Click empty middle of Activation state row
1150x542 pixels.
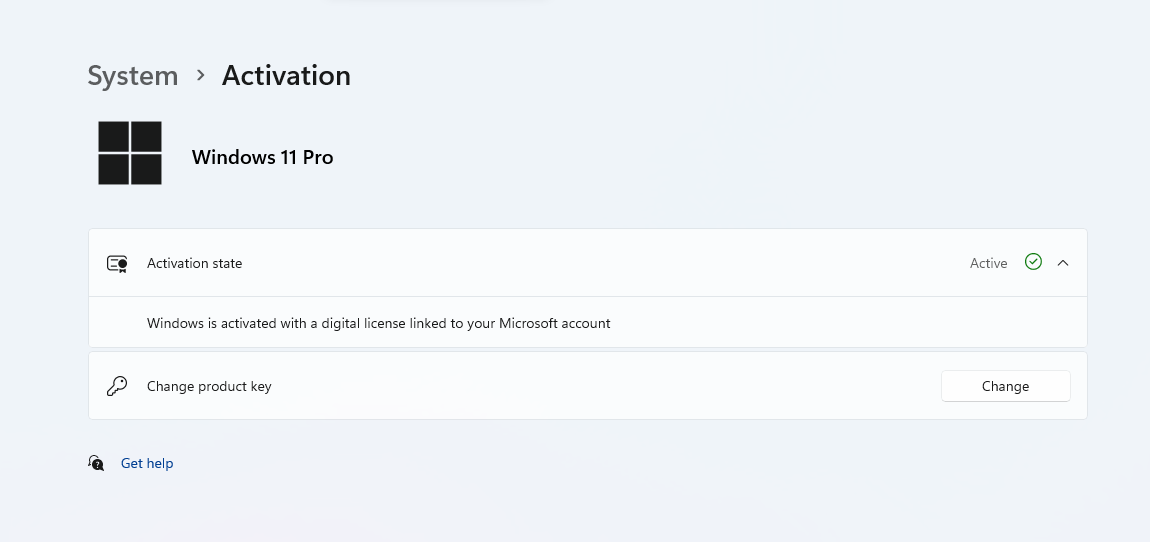(600, 264)
